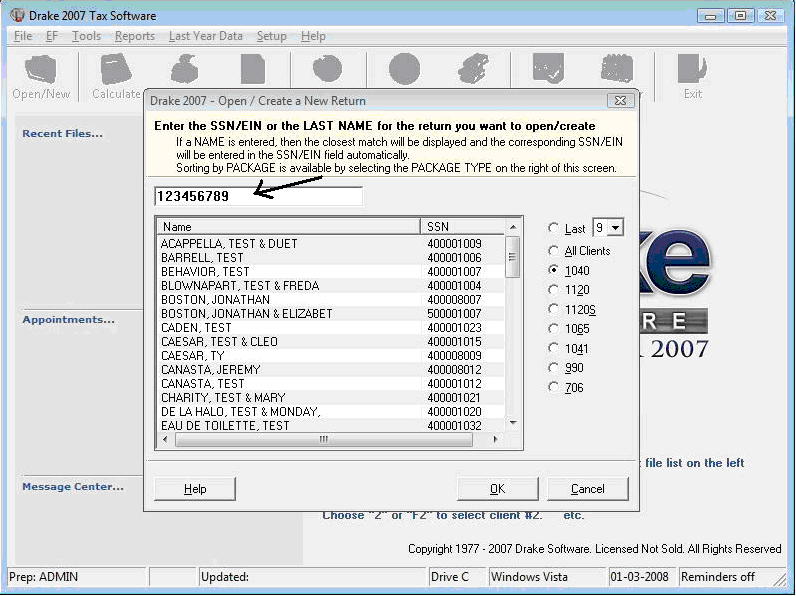The image size is (796, 596).
Task: Open the Last count dropdown arrow
Action: click(x=615, y=228)
